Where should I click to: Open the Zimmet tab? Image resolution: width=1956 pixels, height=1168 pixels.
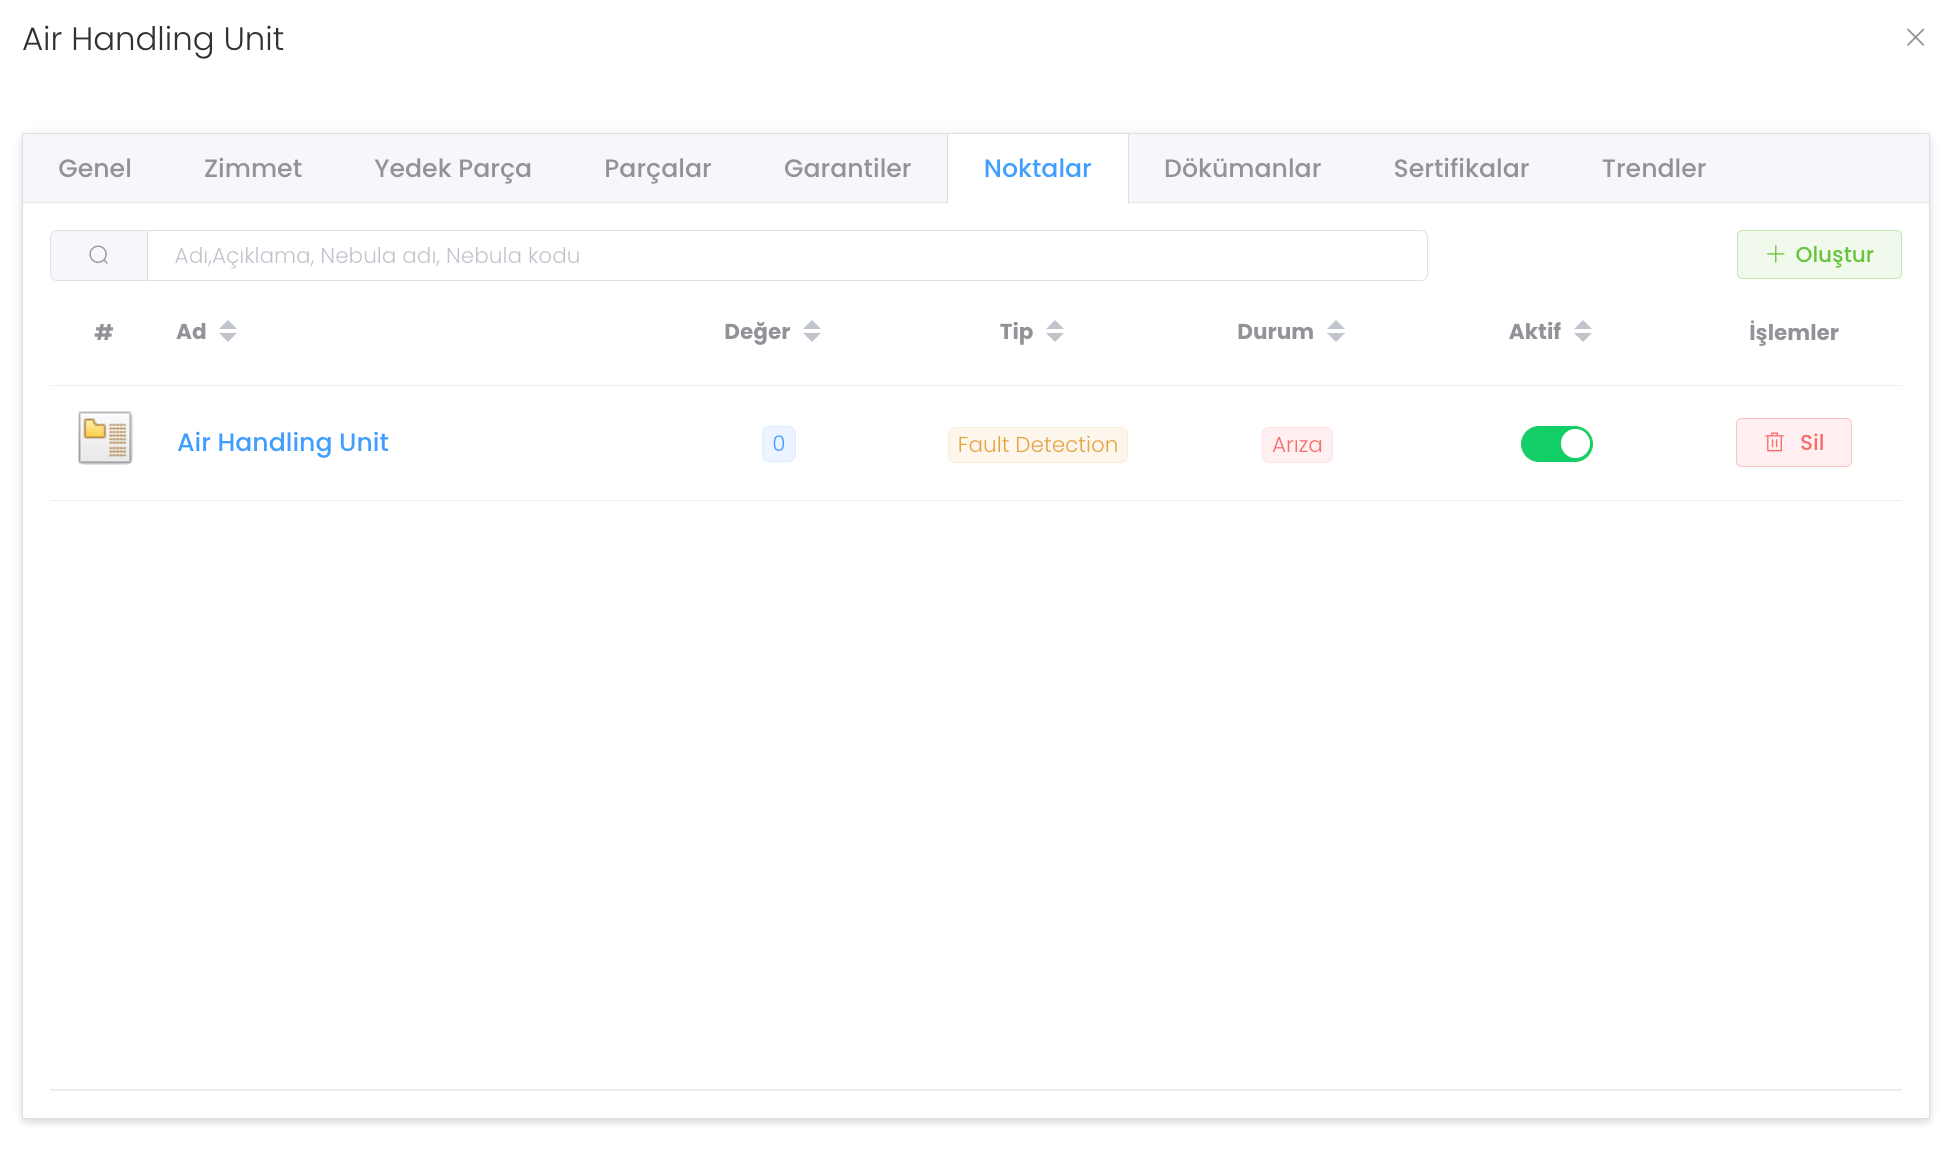[253, 168]
